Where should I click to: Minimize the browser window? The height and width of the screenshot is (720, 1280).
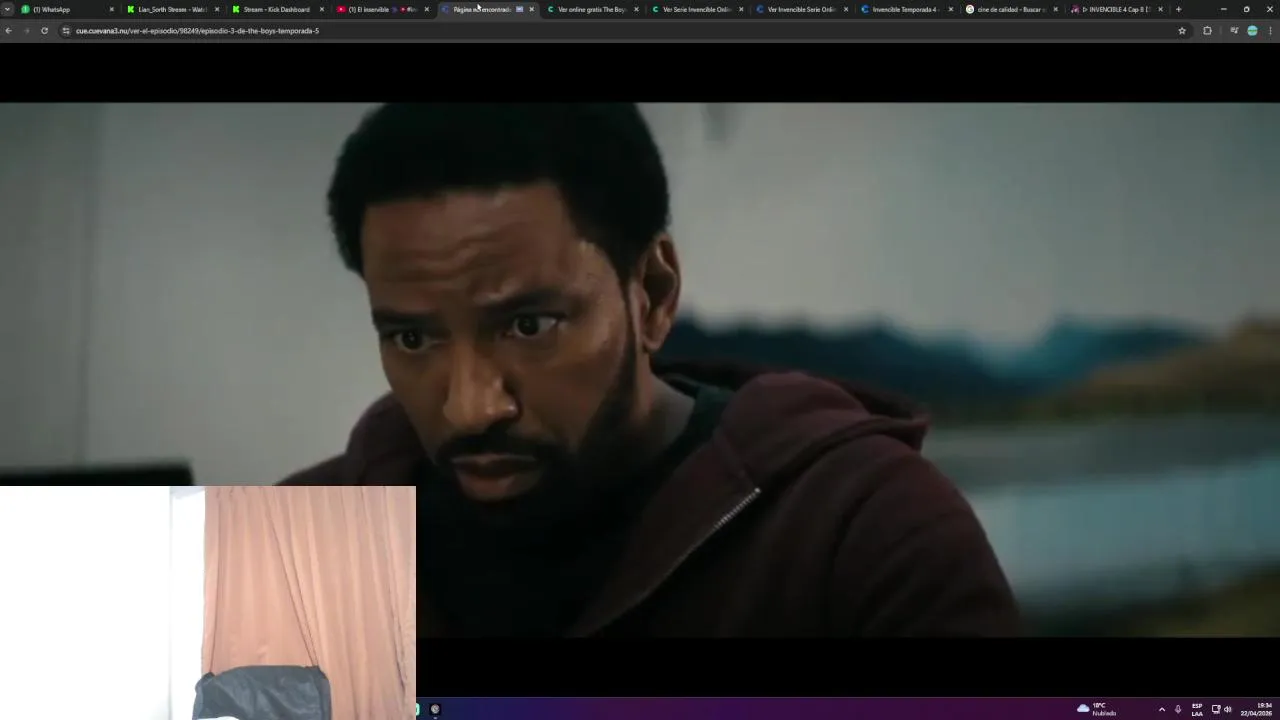[x=1223, y=9]
